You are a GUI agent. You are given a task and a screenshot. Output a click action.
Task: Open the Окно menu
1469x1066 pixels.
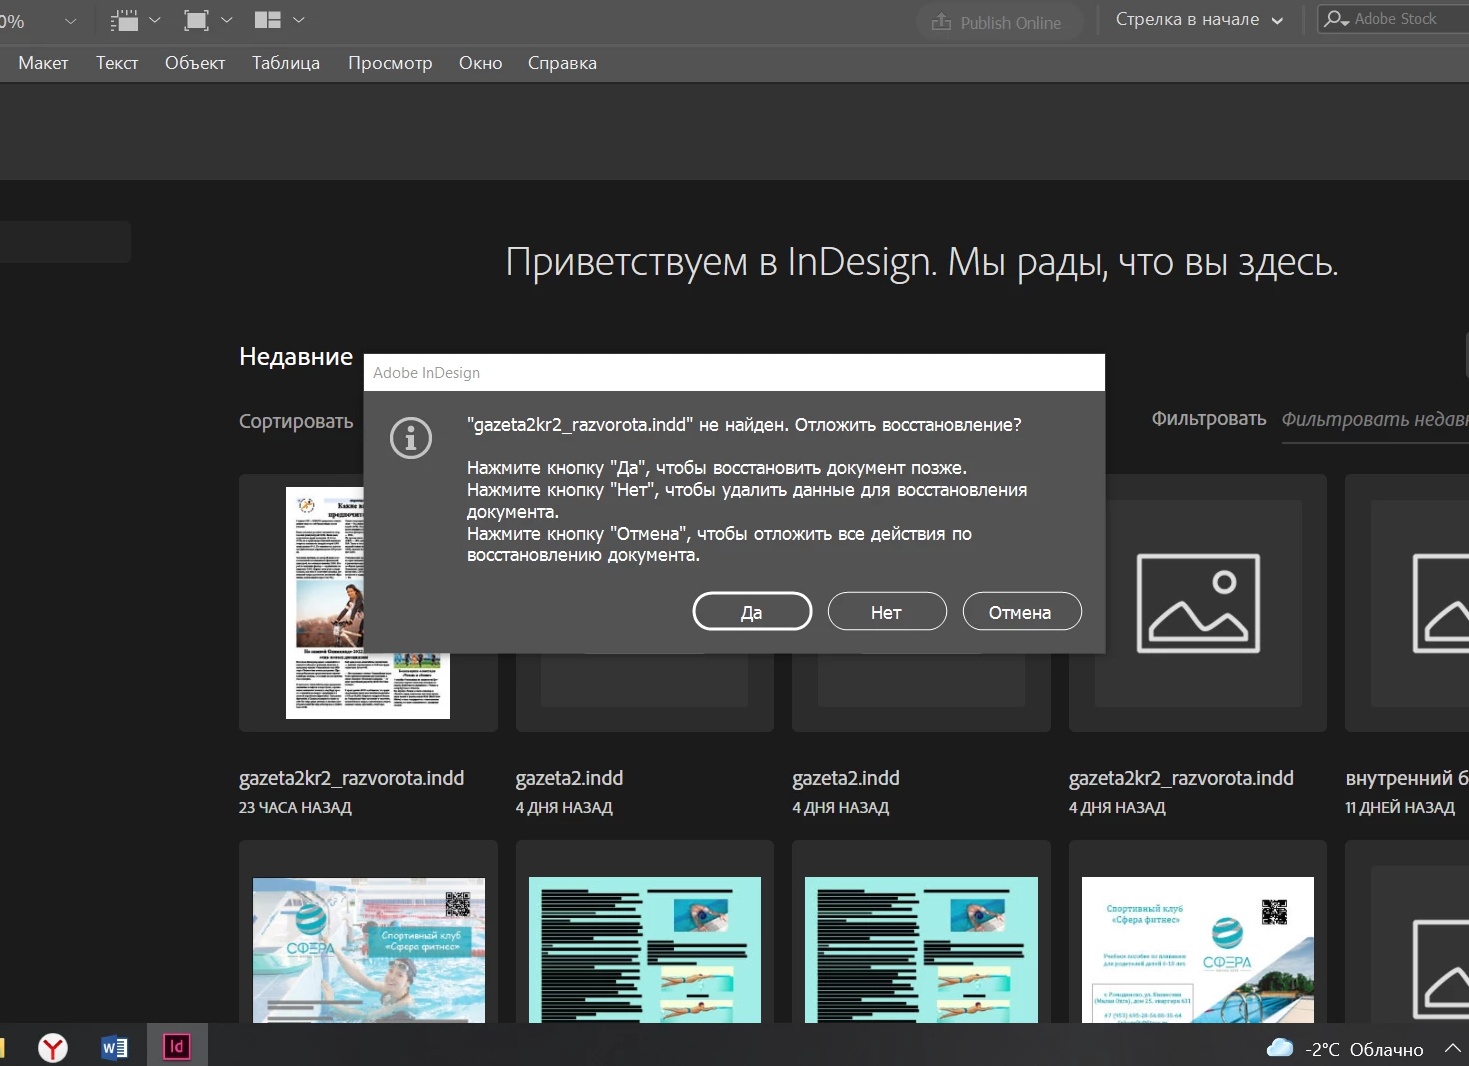[480, 63]
